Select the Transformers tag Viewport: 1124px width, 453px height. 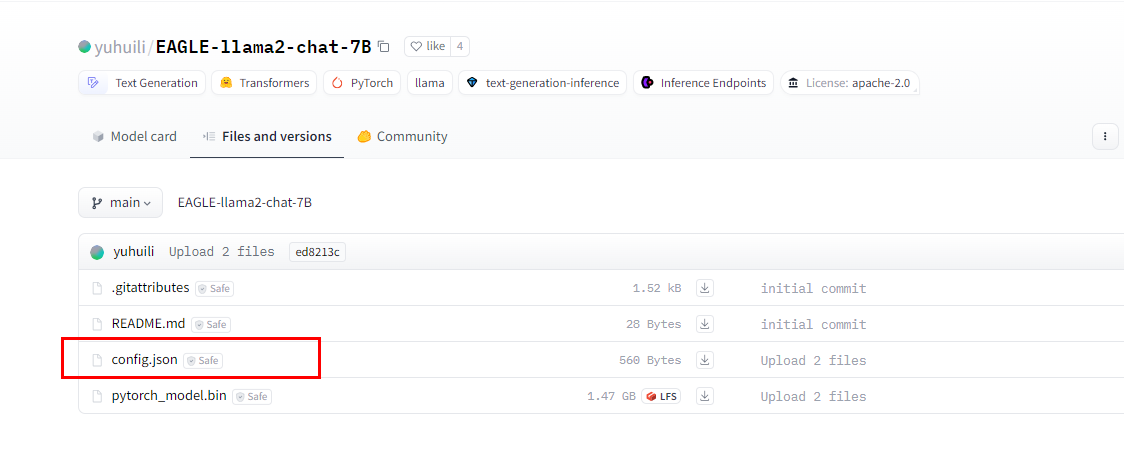point(265,82)
